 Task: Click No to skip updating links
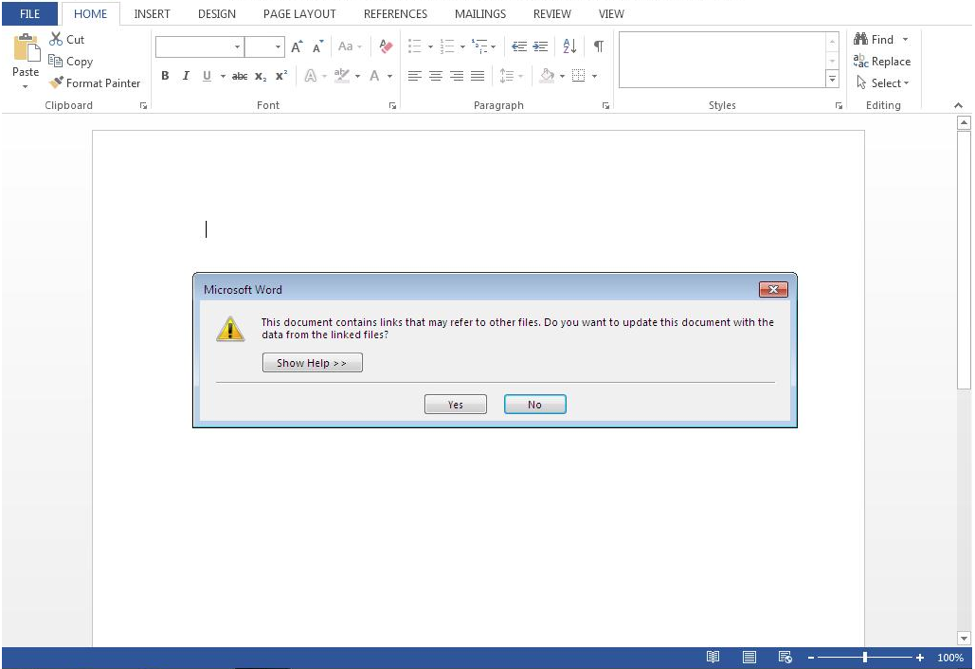point(534,405)
